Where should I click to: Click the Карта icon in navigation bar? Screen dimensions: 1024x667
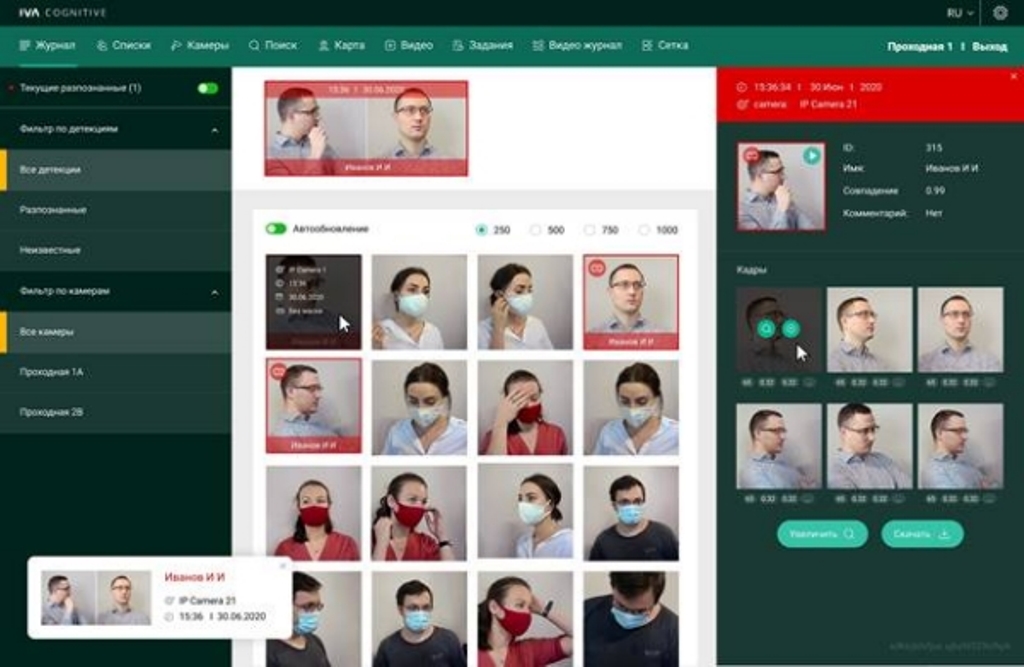[x=324, y=46]
